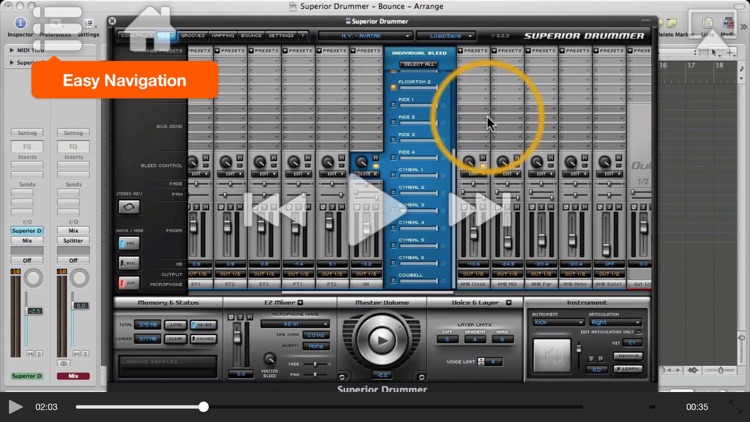Open the Instrument dropdown showing Kick
750x422 pixels.
coord(558,322)
